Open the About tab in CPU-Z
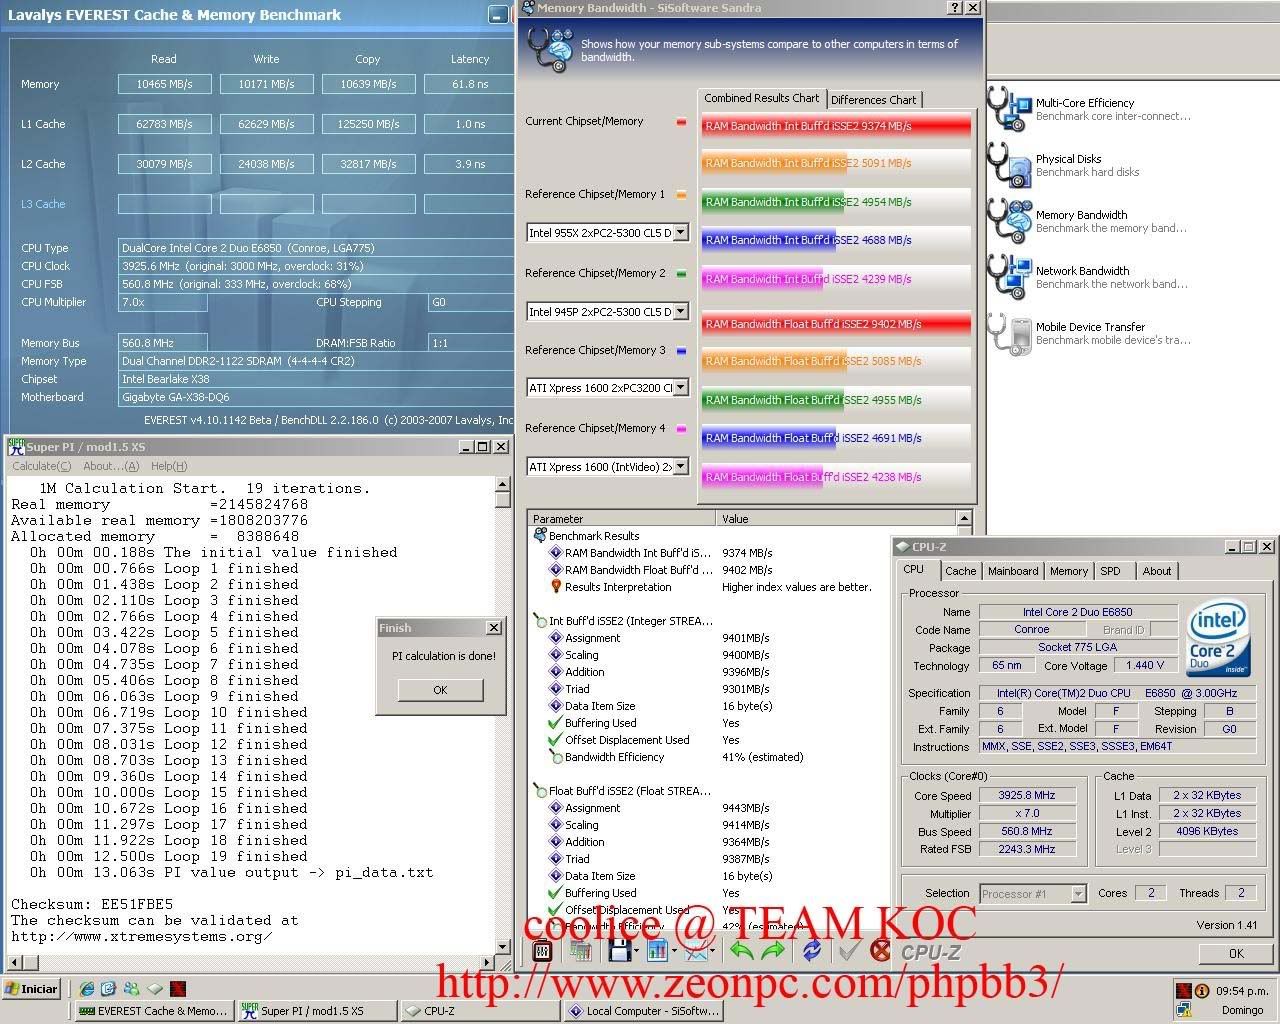Screen dimensions: 1280x1024 [1157, 571]
